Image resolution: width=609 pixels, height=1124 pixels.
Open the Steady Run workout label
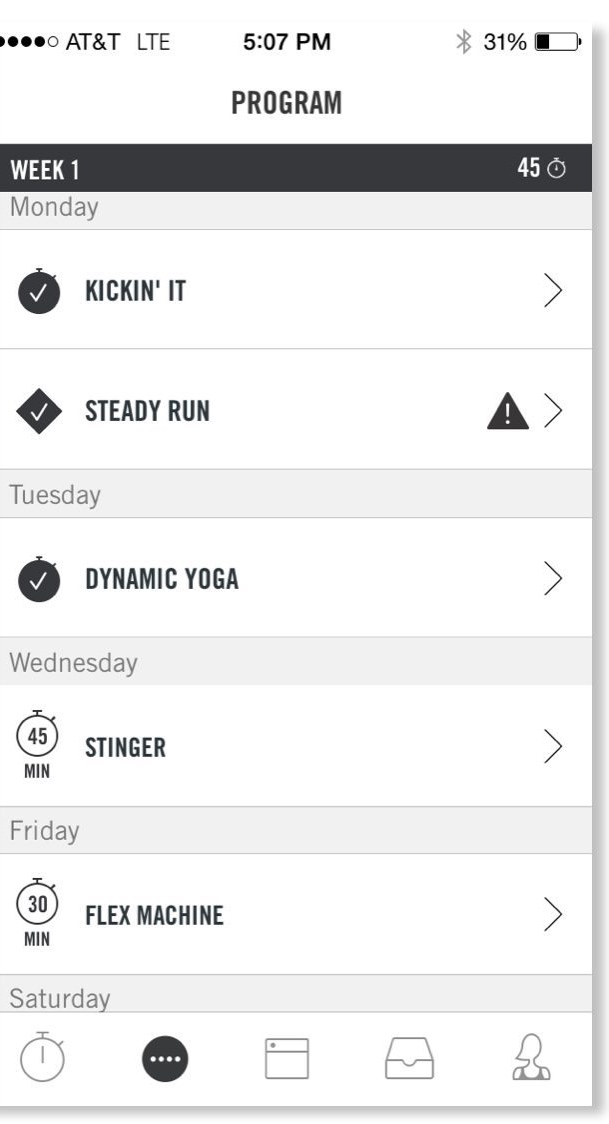[x=147, y=411]
